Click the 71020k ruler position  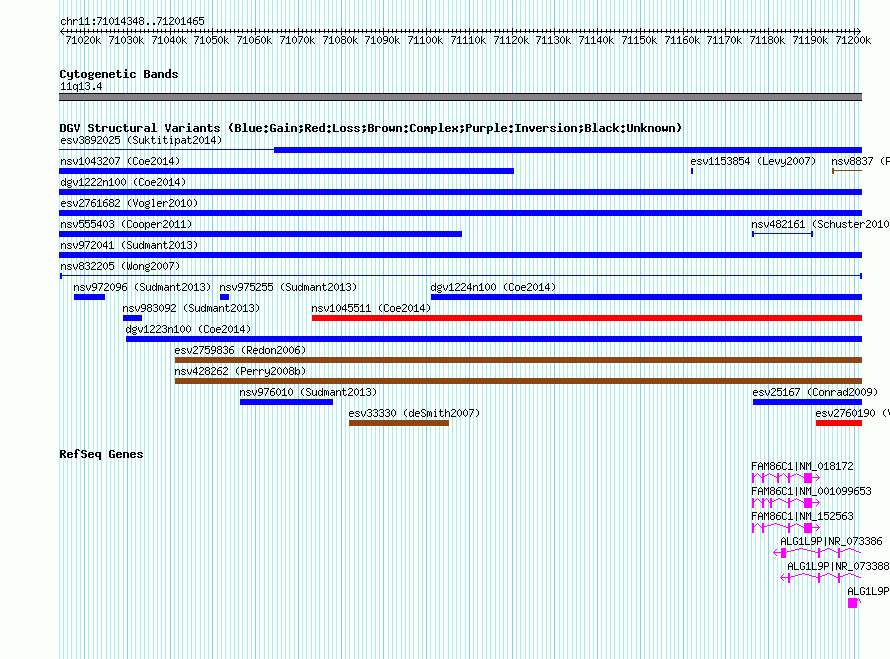83,40
